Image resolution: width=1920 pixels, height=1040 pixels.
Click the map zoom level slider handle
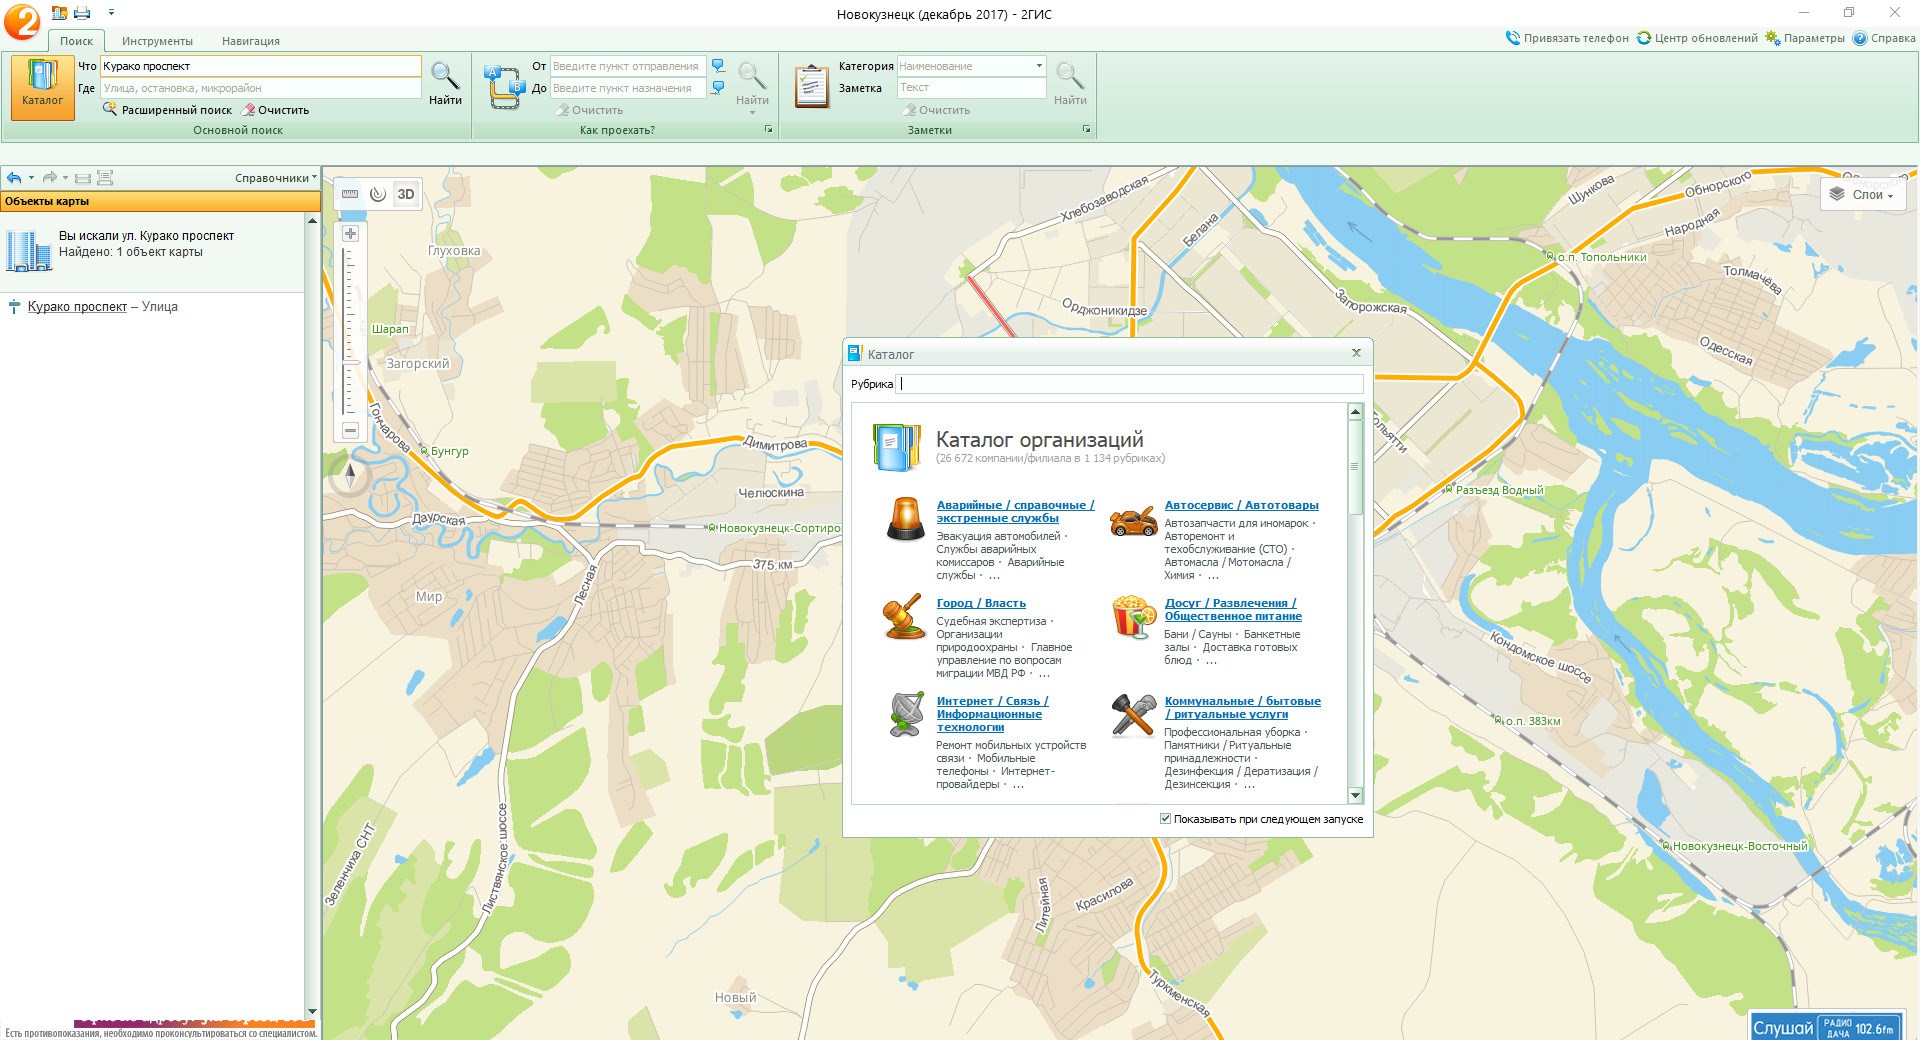pyautogui.click(x=350, y=361)
